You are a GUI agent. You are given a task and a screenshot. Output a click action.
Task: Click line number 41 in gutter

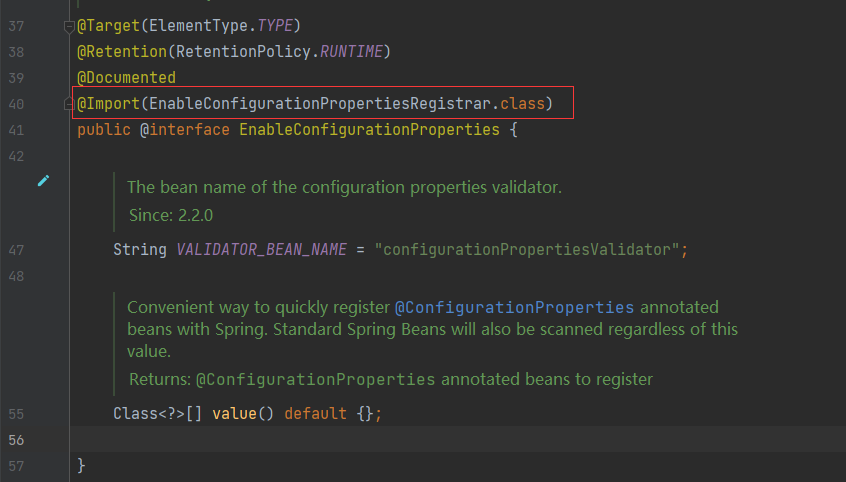[16, 130]
